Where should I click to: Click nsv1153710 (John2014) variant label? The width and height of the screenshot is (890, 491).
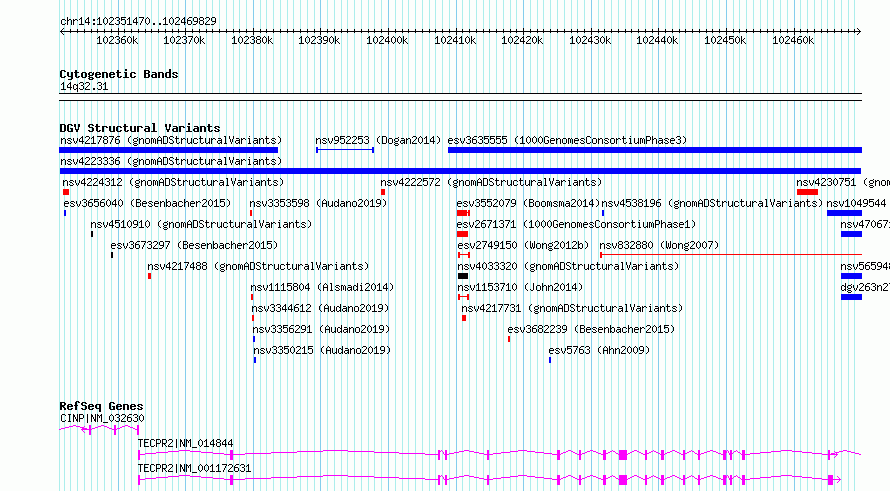[520, 287]
